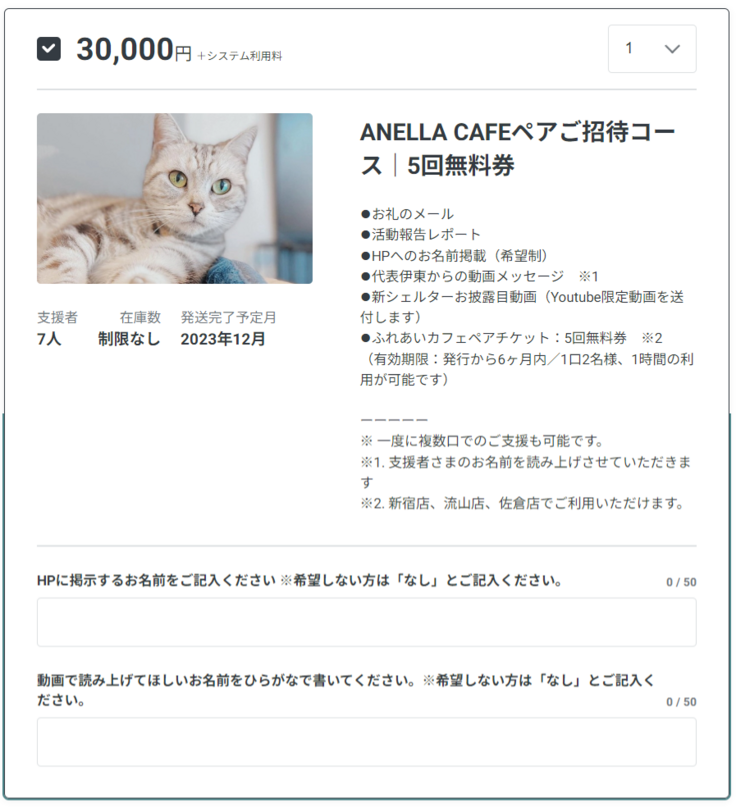The height and width of the screenshot is (808, 736).
Task: Focus the HP掲示お名前 input field
Action: (366, 622)
